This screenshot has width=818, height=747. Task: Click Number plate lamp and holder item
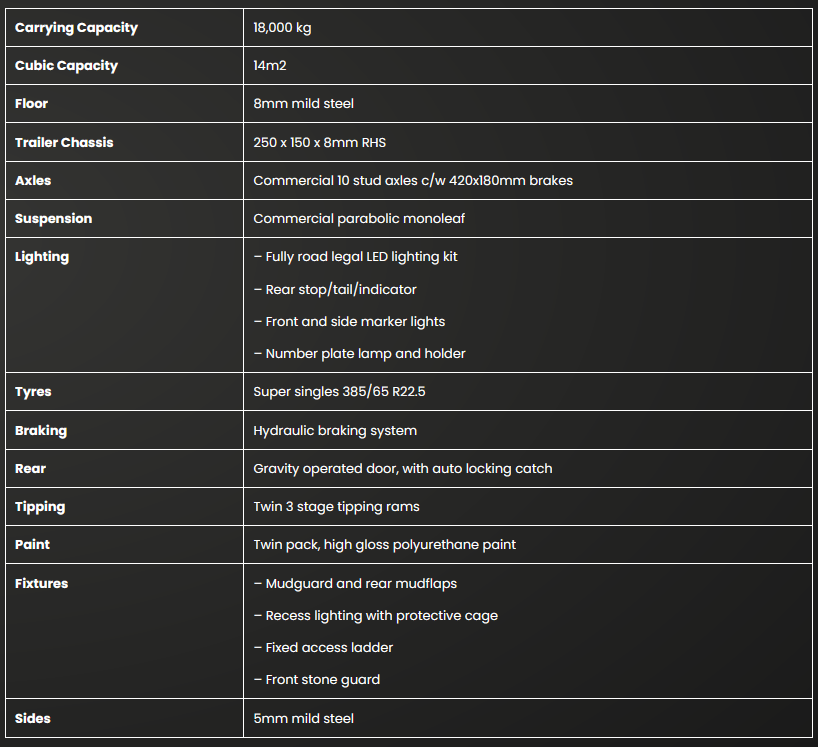(x=359, y=354)
